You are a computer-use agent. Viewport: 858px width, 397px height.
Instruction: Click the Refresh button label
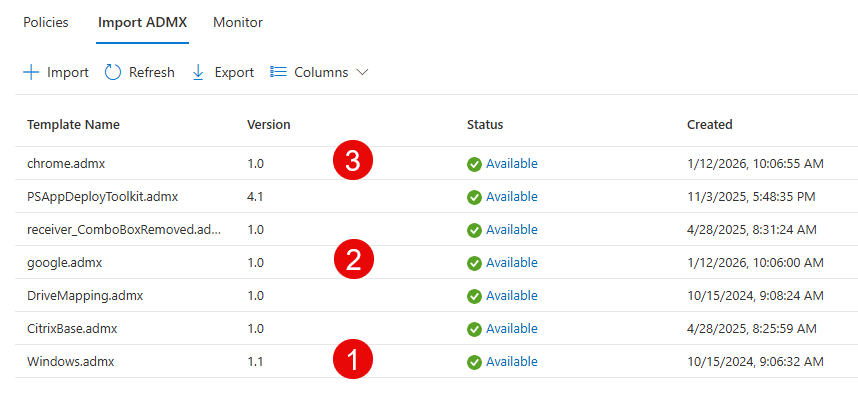tap(152, 73)
